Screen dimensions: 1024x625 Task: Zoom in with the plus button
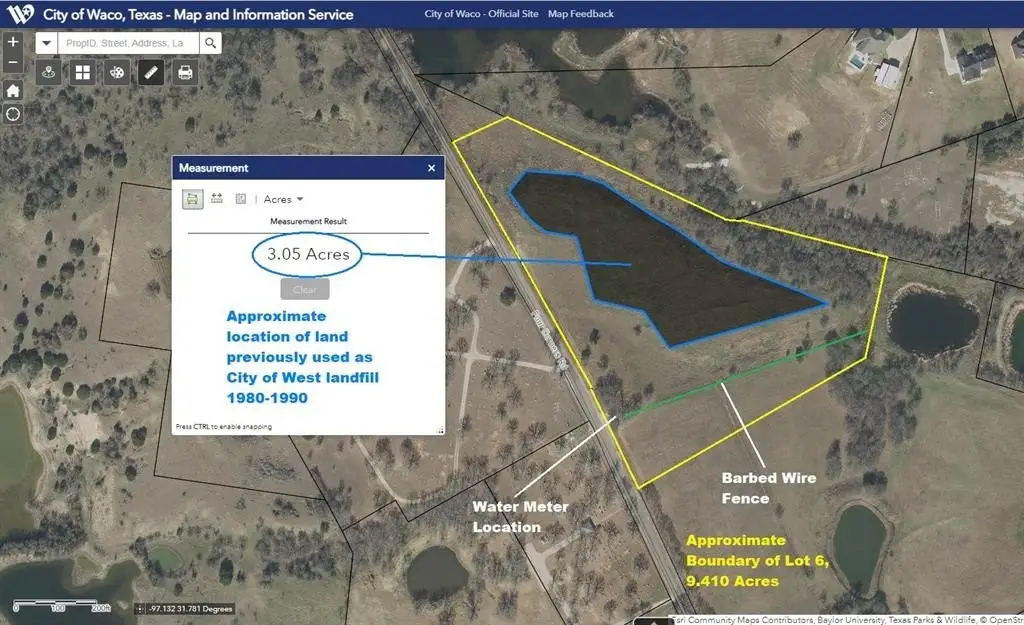(x=13, y=42)
